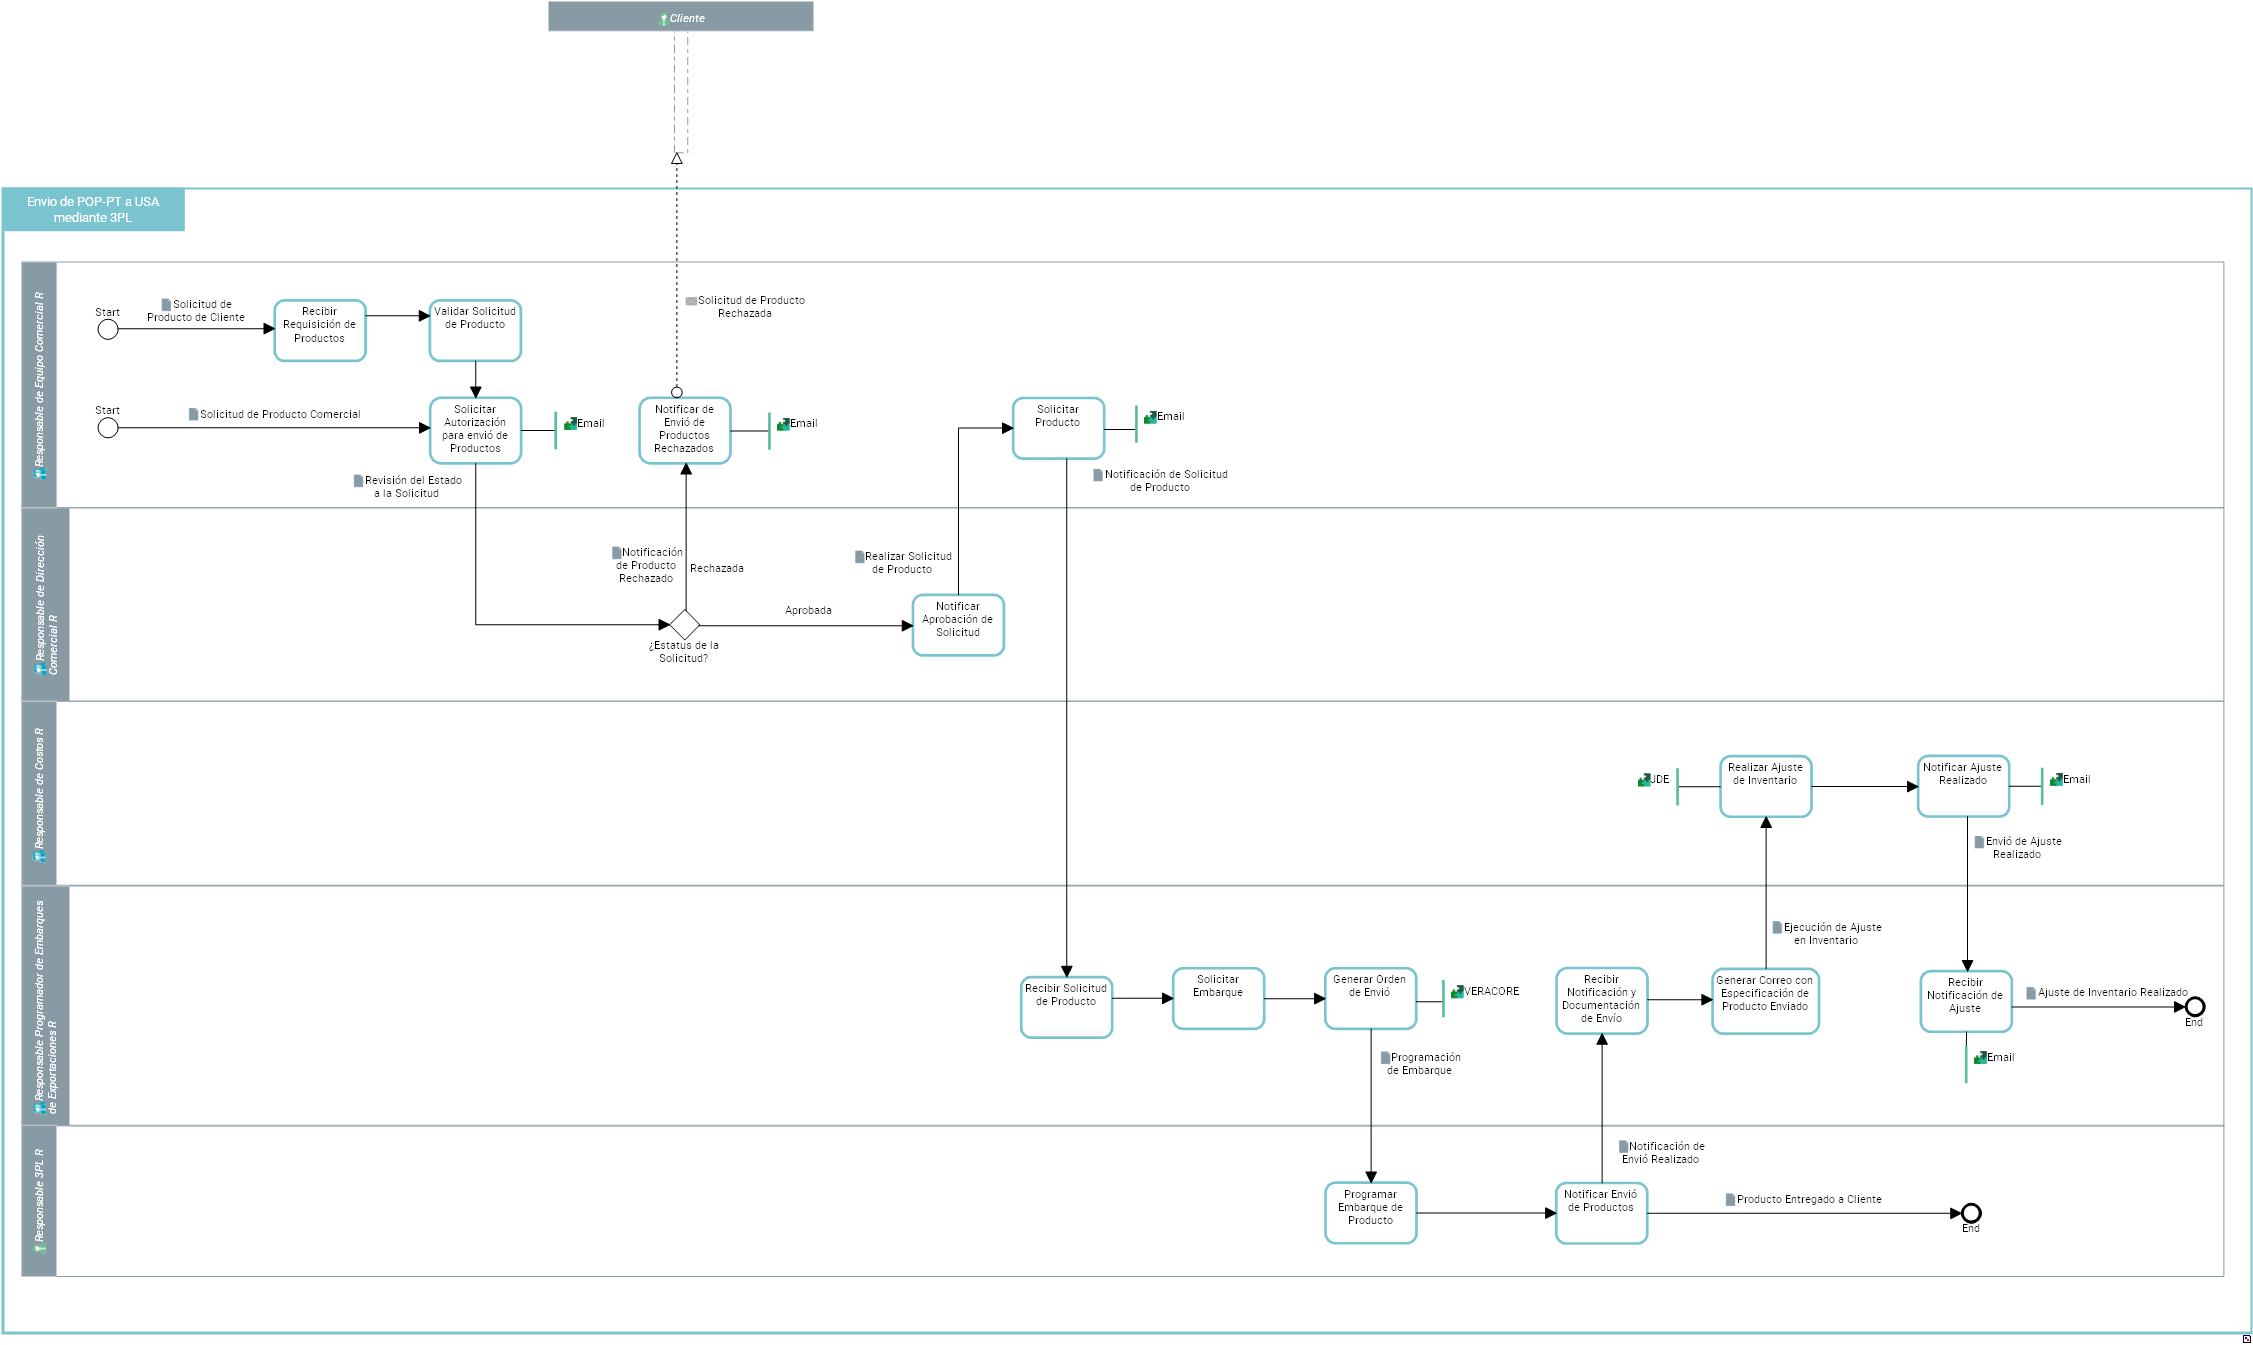Image resolution: width=2253 pixels, height=1345 pixels.
Task: Click document icon of Revisión del Estado a la Solicitud
Action: click(358, 480)
